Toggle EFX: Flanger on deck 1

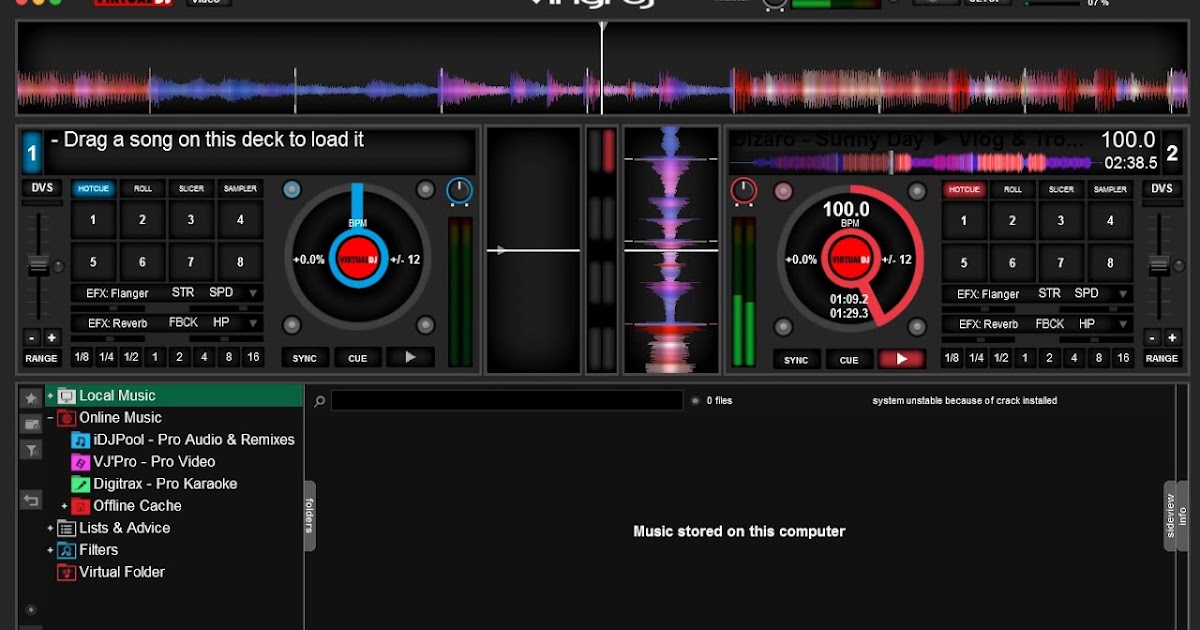click(118, 293)
